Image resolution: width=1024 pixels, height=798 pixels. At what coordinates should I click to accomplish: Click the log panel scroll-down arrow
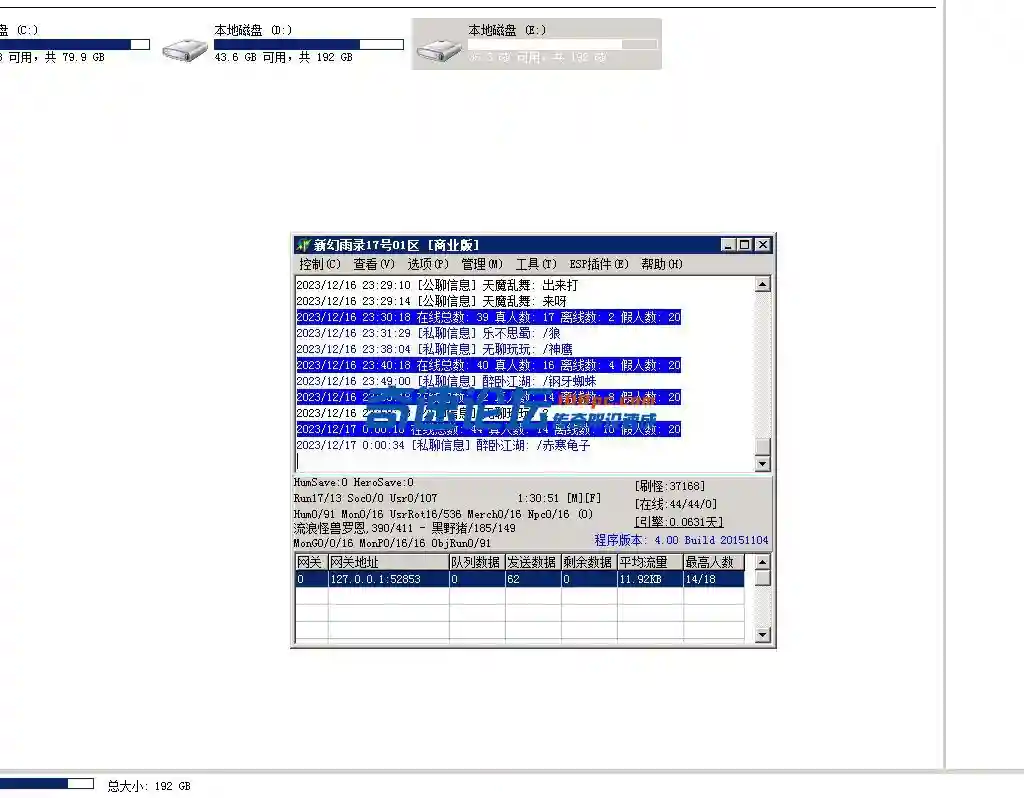click(x=762, y=464)
